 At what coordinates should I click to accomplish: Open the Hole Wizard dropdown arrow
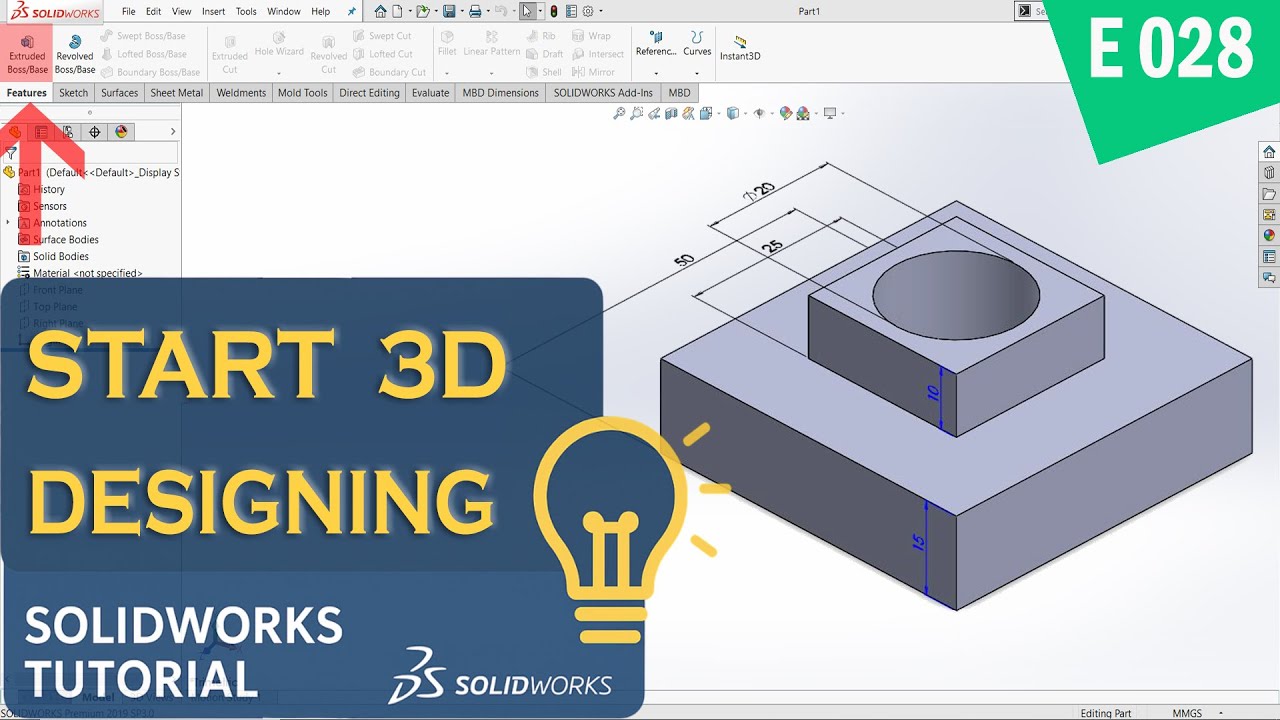click(279, 72)
